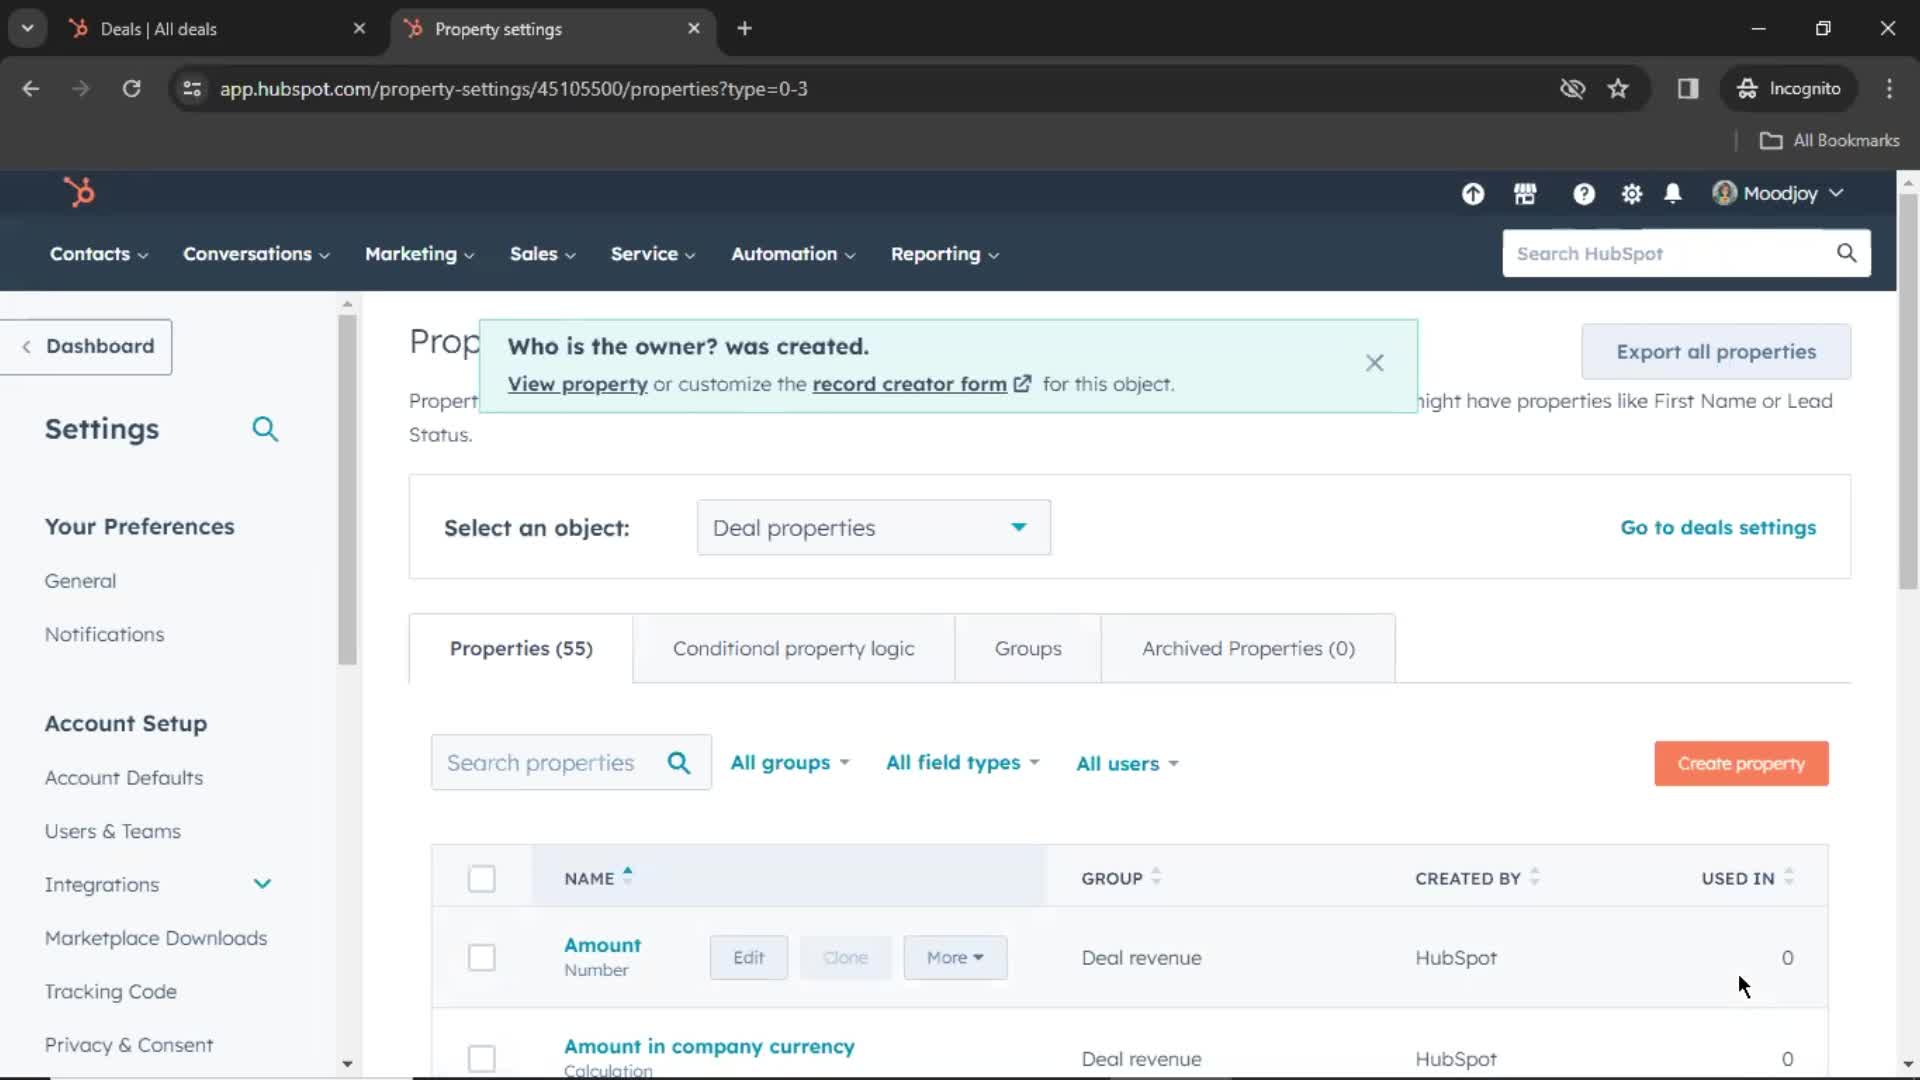Select the Properties (55) tab
This screenshot has width=1920, height=1080.
coord(521,648)
